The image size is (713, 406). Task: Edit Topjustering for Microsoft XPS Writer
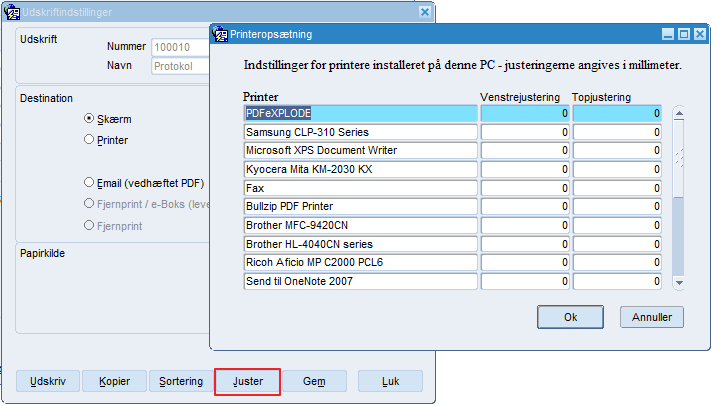tap(617, 150)
